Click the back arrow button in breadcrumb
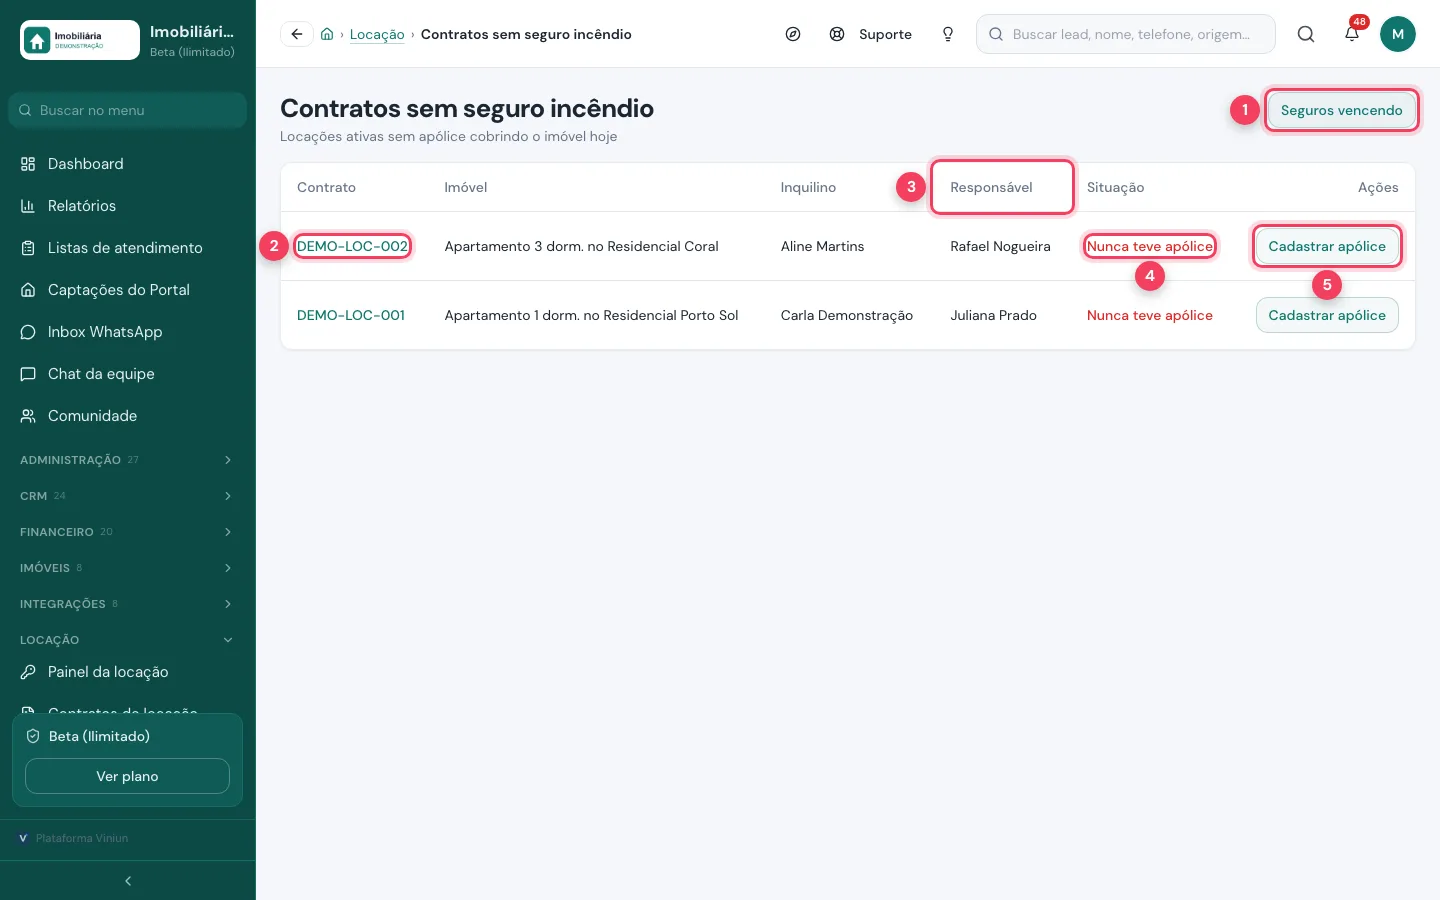This screenshot has height=900, width=1440. [x=297, y=34]
